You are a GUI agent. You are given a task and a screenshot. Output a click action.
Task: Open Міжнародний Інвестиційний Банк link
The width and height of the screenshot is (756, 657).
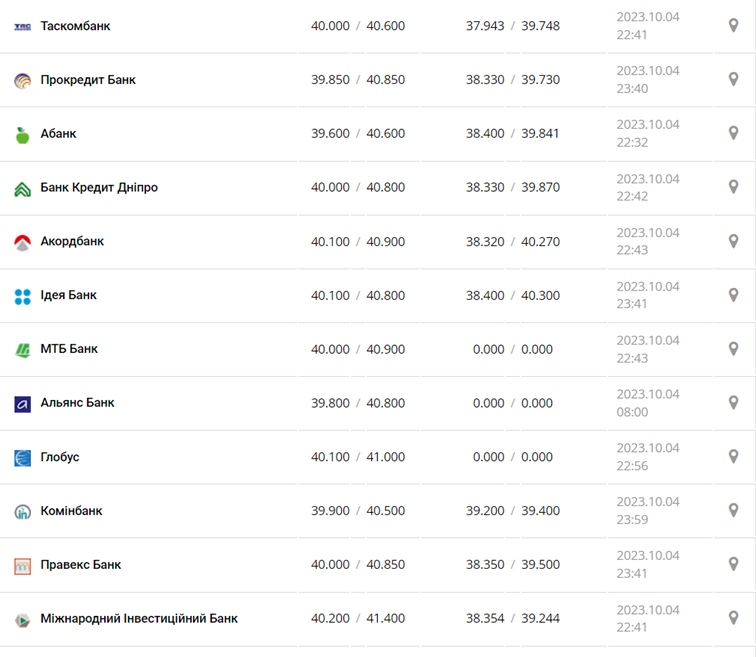coord(139,619)
